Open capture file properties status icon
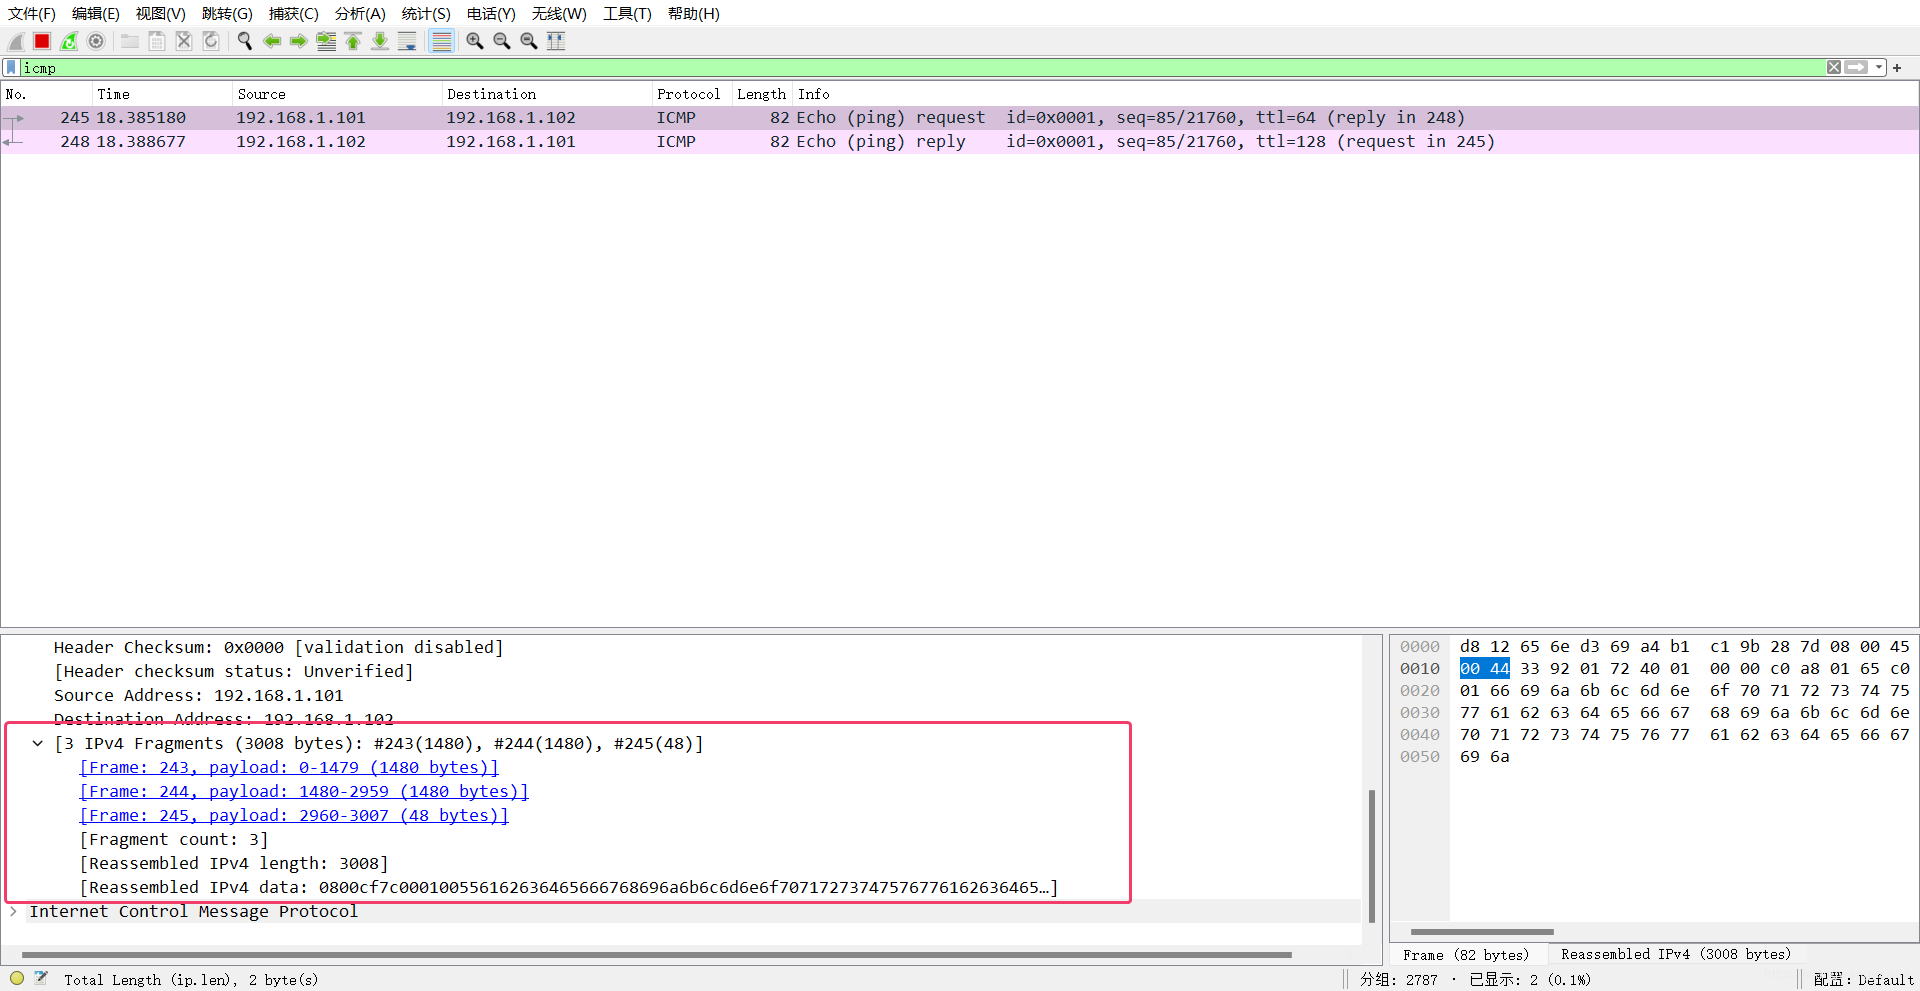1920x991 pixels. click(41, 979)
